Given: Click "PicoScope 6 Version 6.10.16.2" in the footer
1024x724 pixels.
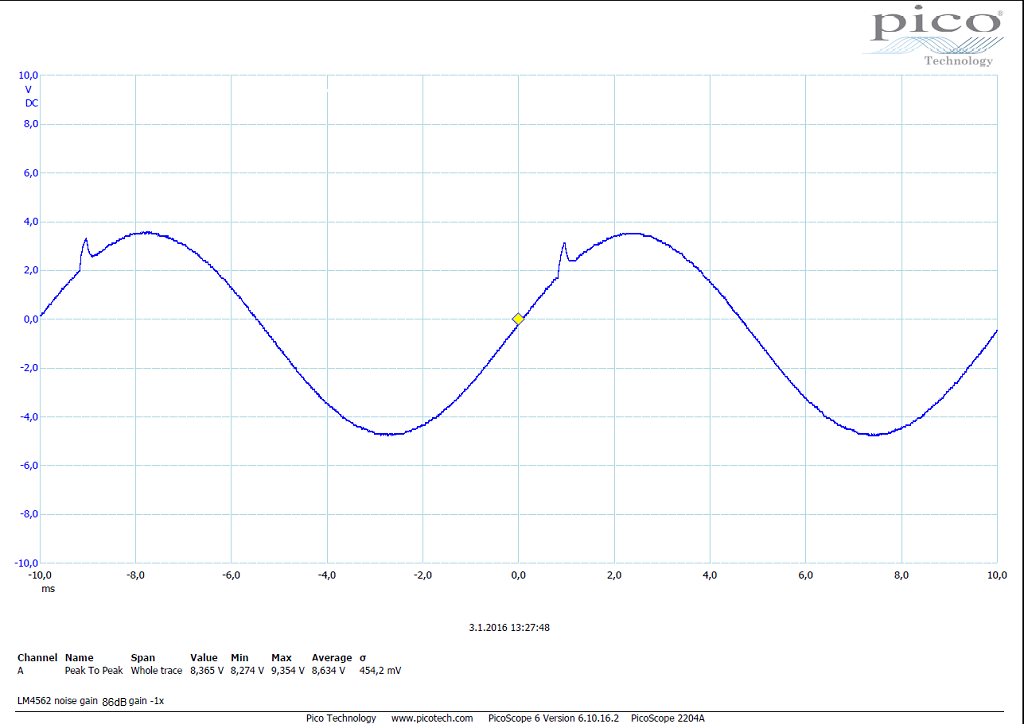Looking at the screenshot, I should point(553,718).
